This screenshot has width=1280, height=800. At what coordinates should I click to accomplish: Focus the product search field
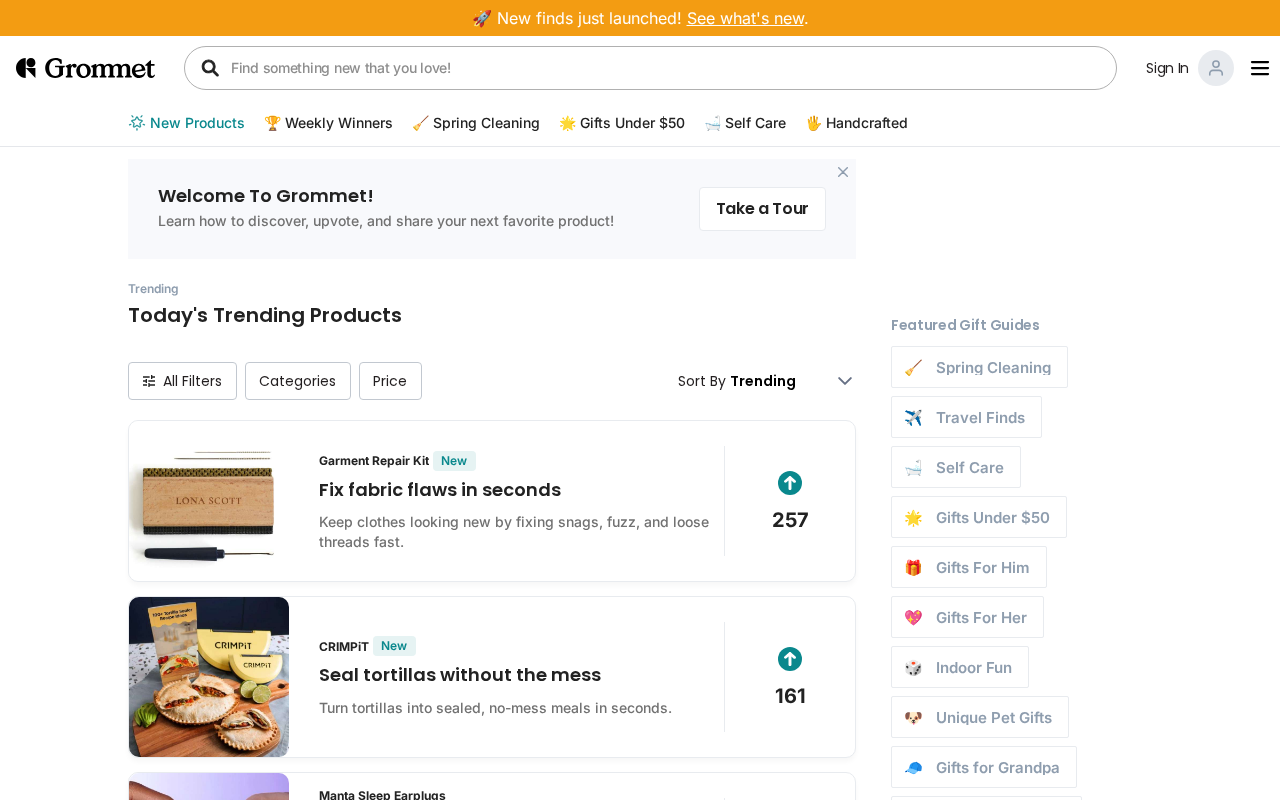(660, 68)
